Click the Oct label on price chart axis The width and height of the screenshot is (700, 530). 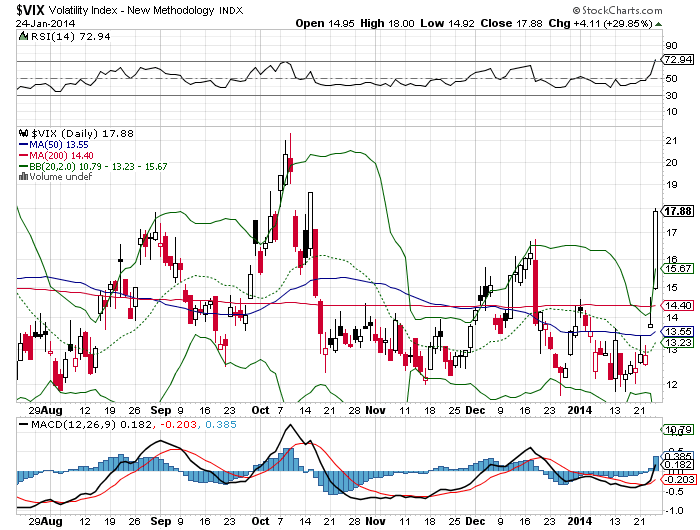pyautogui.click(x=260, y=410)
